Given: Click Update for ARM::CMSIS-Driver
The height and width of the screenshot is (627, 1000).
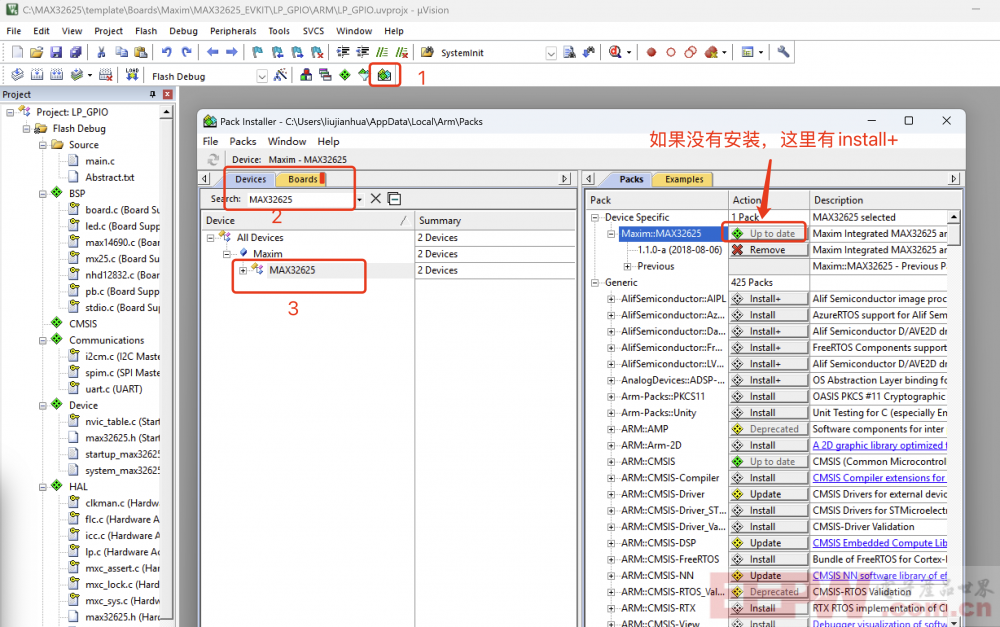Looking at the screenshot, I should coord(768,494).
